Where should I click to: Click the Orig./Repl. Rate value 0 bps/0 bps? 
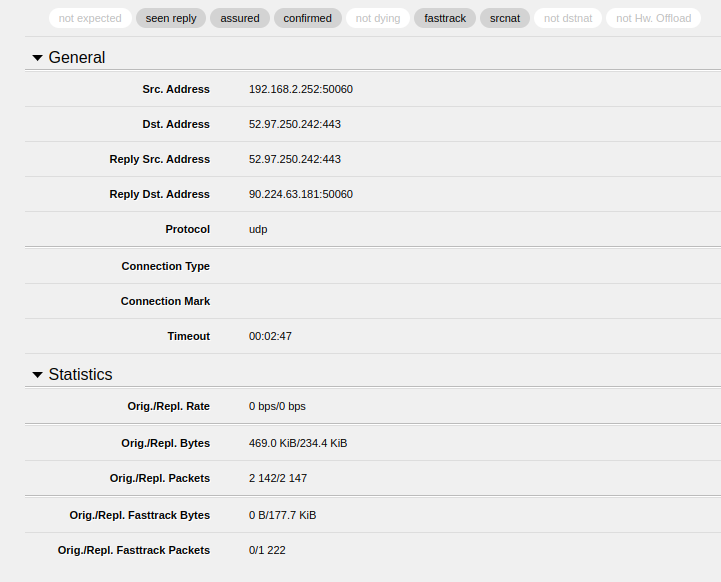[277, 406]
